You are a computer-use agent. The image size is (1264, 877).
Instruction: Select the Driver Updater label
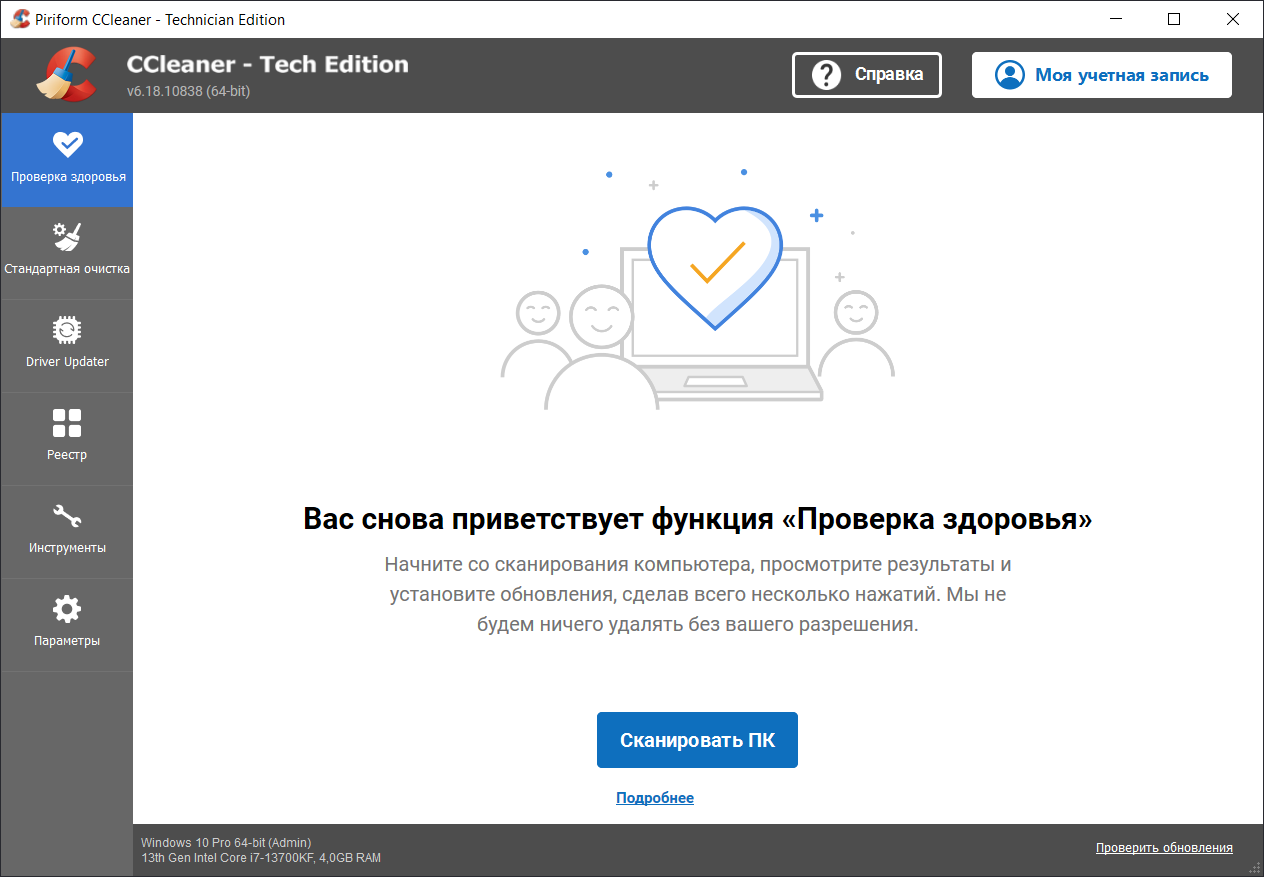point(67,362)
